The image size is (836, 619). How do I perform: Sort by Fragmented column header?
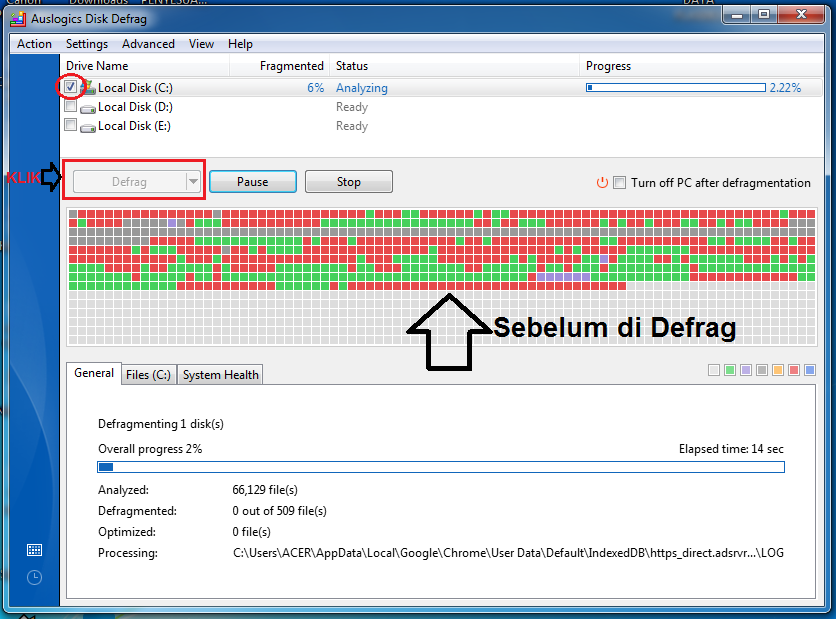279,66
